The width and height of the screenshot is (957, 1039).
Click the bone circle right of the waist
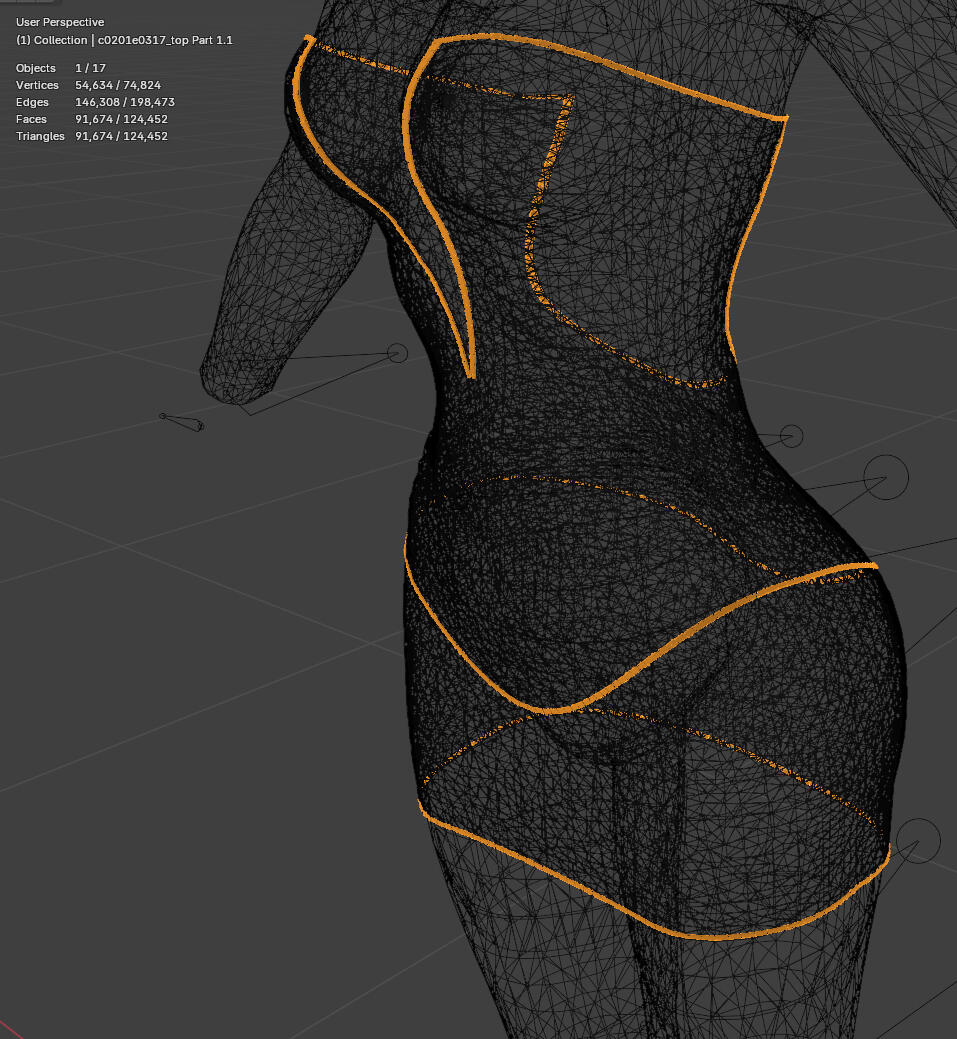pyautogui.click(x=793, y=434)
